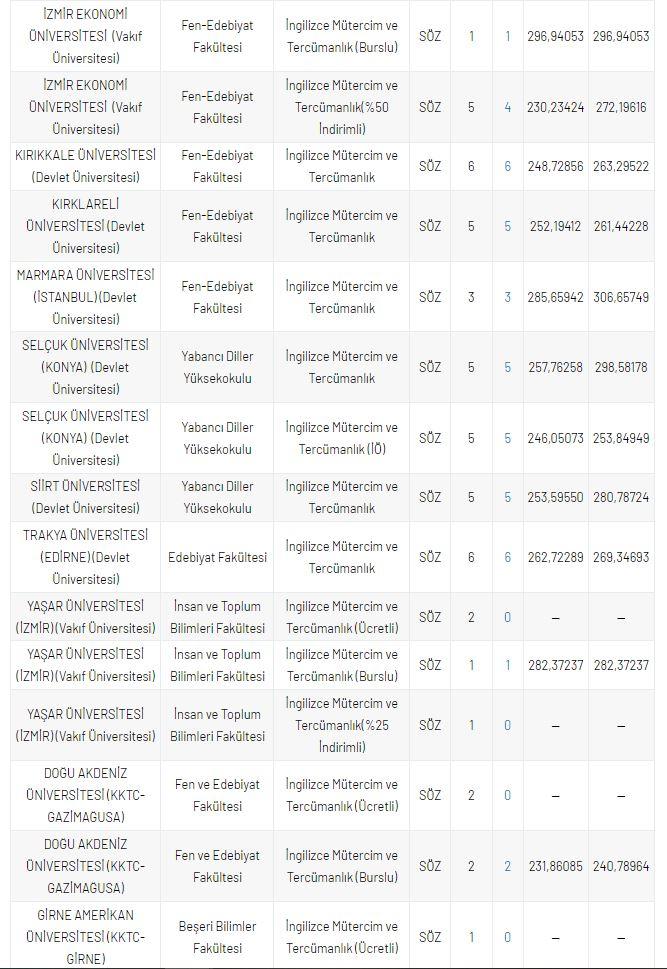Select the blue zero in the Yaşar %25 İndirimli row
667x969 pixels.
(x=507, y=725)
